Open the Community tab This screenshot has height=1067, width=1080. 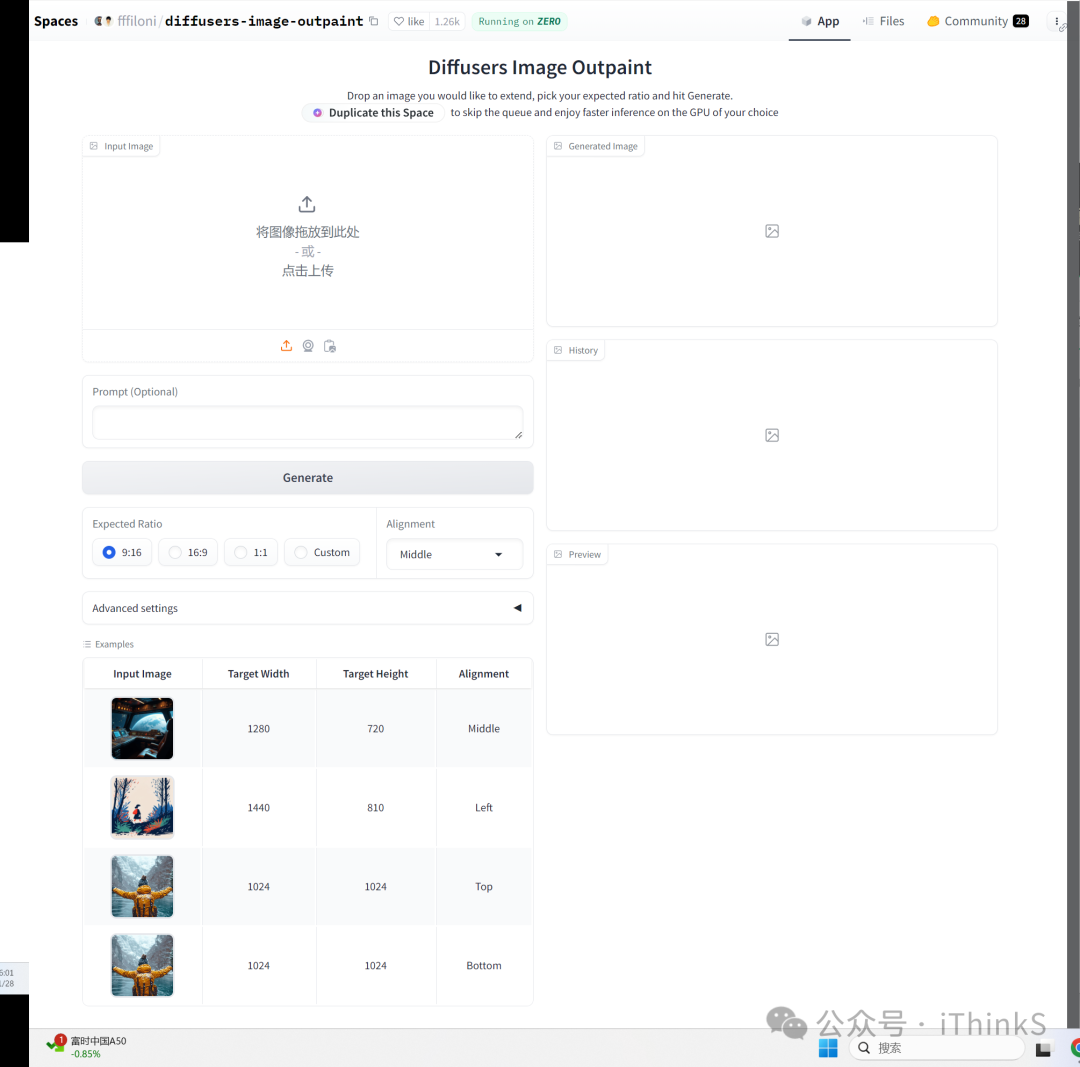pyautogui.click(x=977, y=21)
